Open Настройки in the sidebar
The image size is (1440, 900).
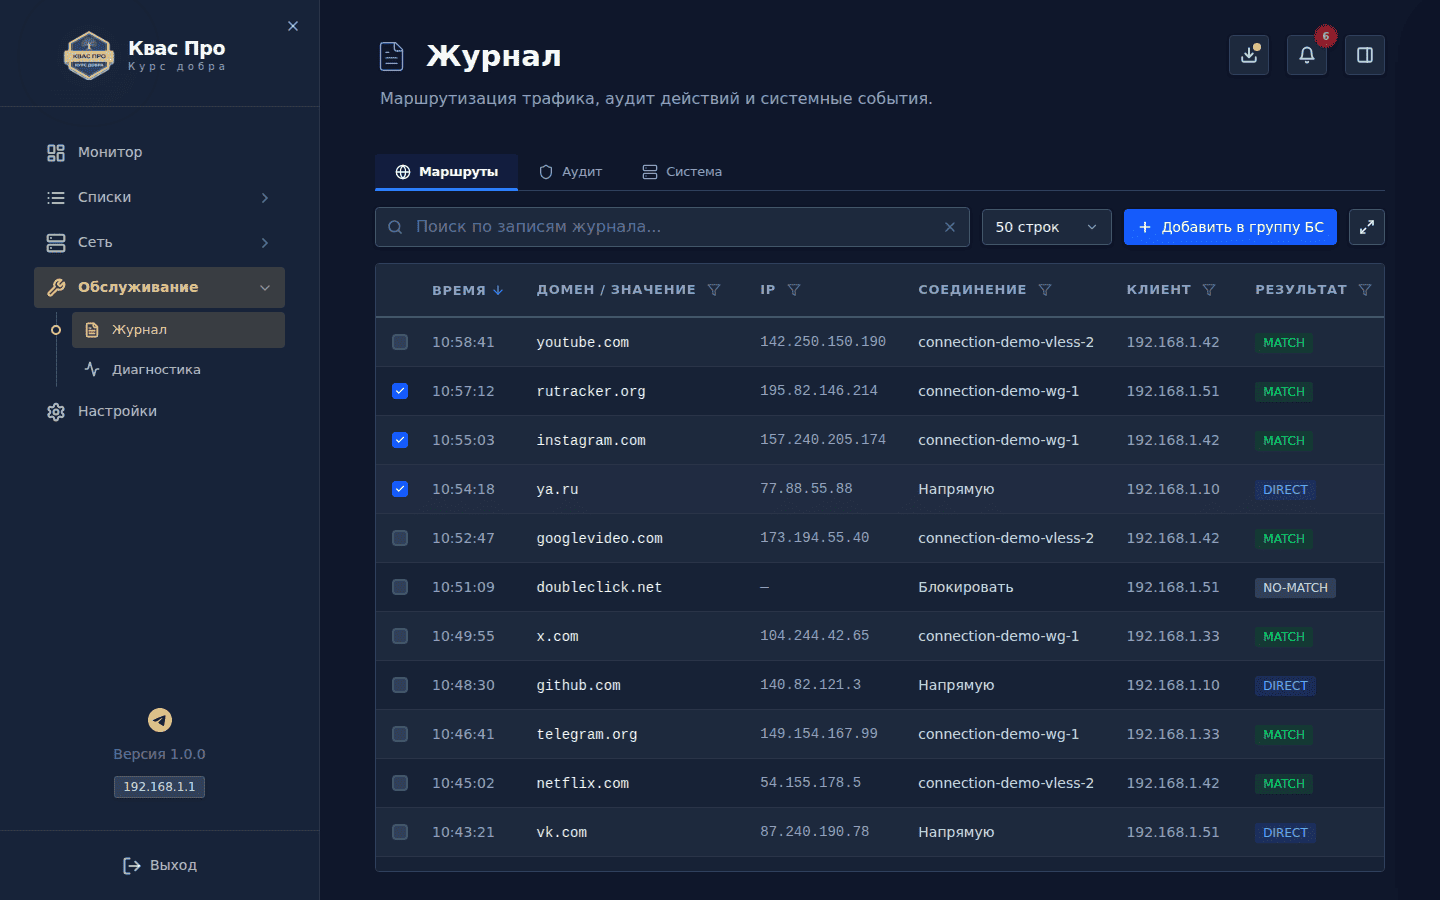click(159, 411)
